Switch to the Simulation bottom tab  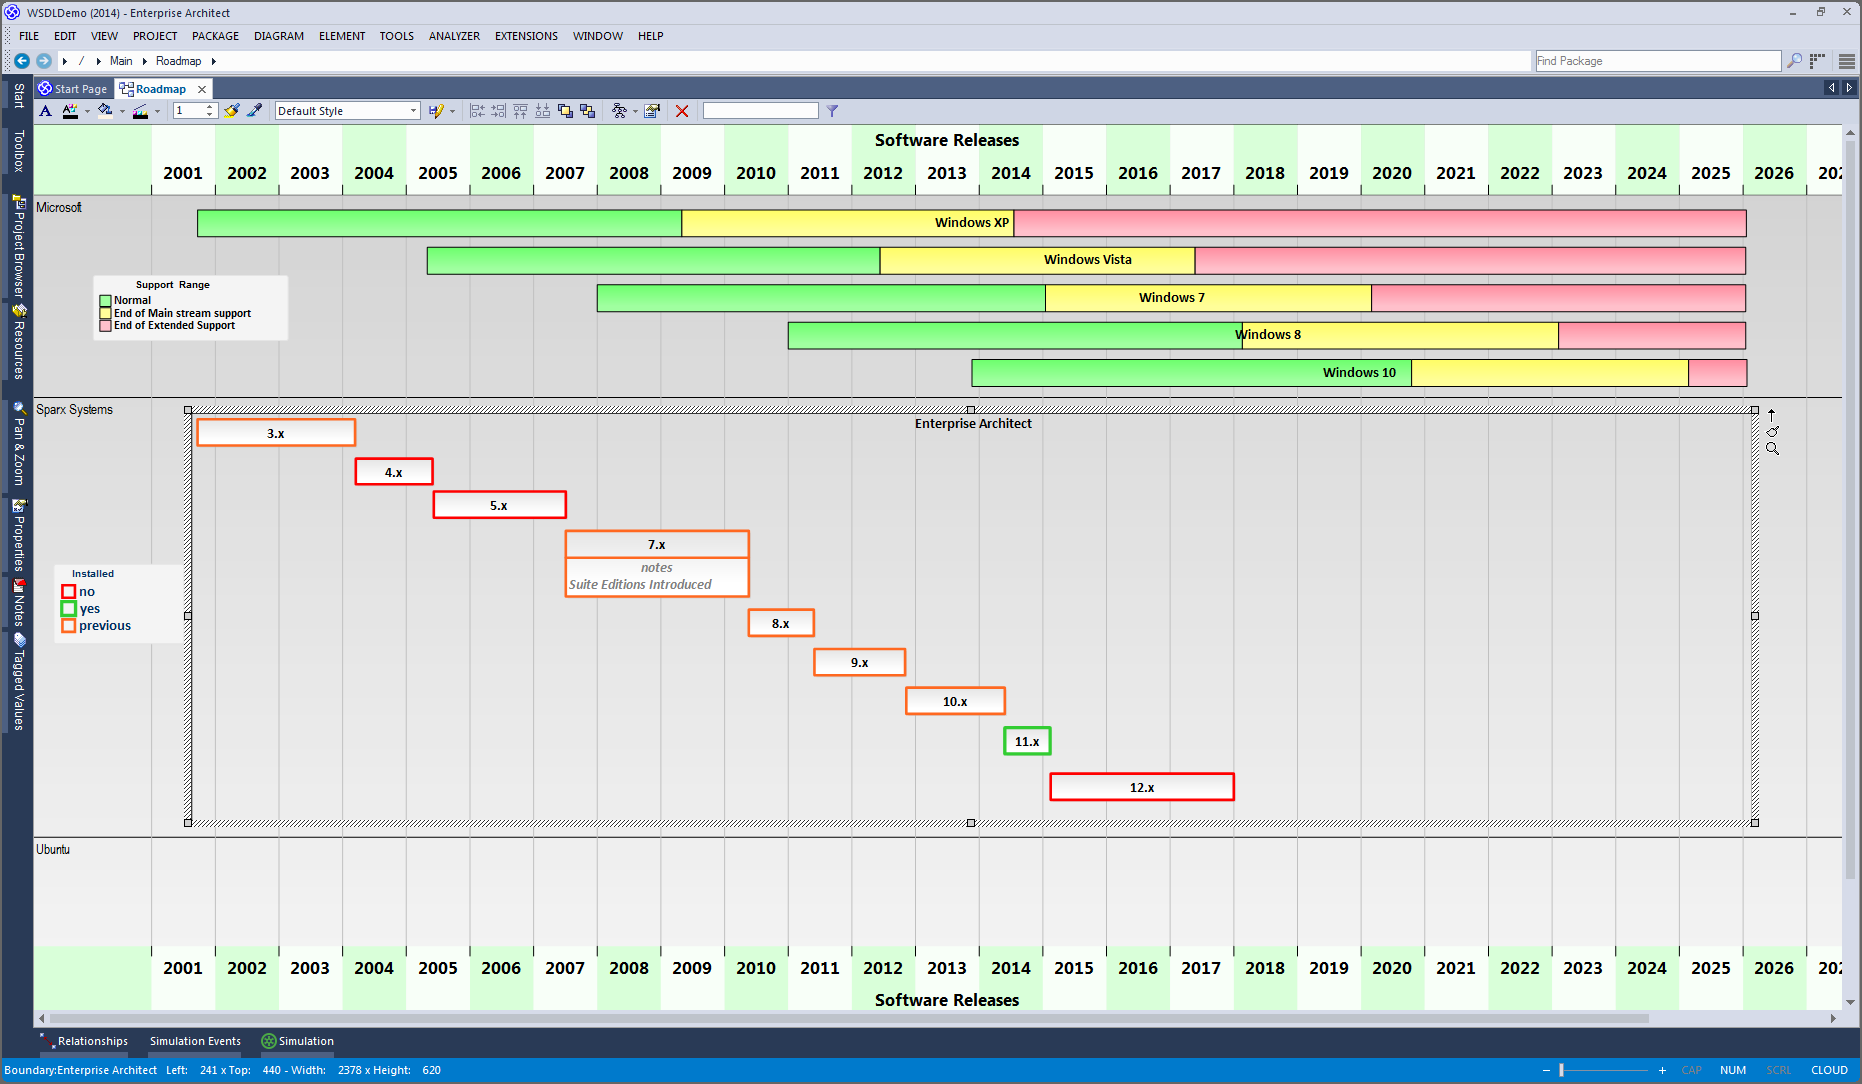[x=298, y=1041]
